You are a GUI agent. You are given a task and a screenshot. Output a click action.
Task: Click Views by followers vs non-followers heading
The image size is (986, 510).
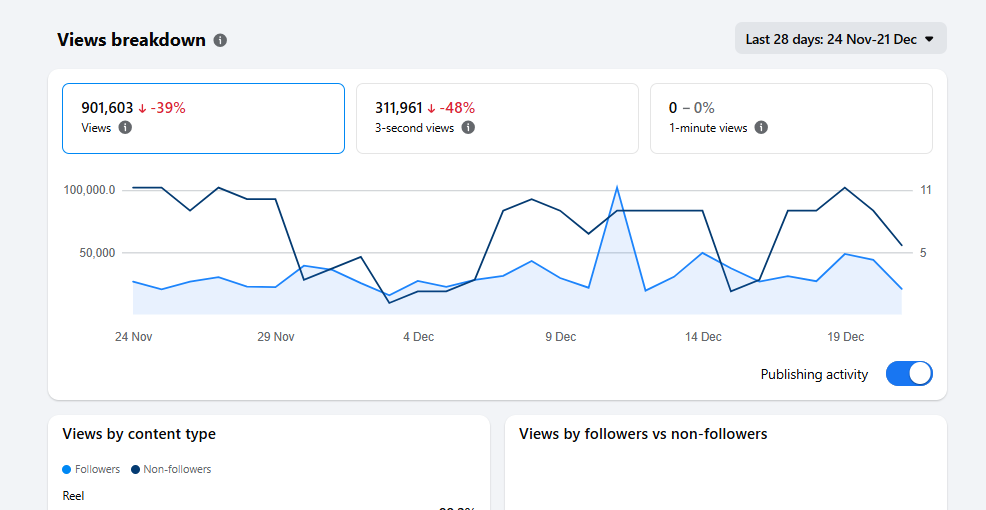coord(643,434)
